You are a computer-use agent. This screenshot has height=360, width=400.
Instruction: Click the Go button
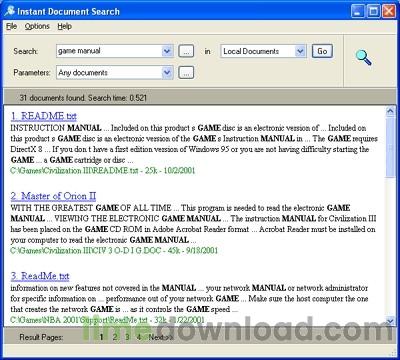(x=322, y=51)
